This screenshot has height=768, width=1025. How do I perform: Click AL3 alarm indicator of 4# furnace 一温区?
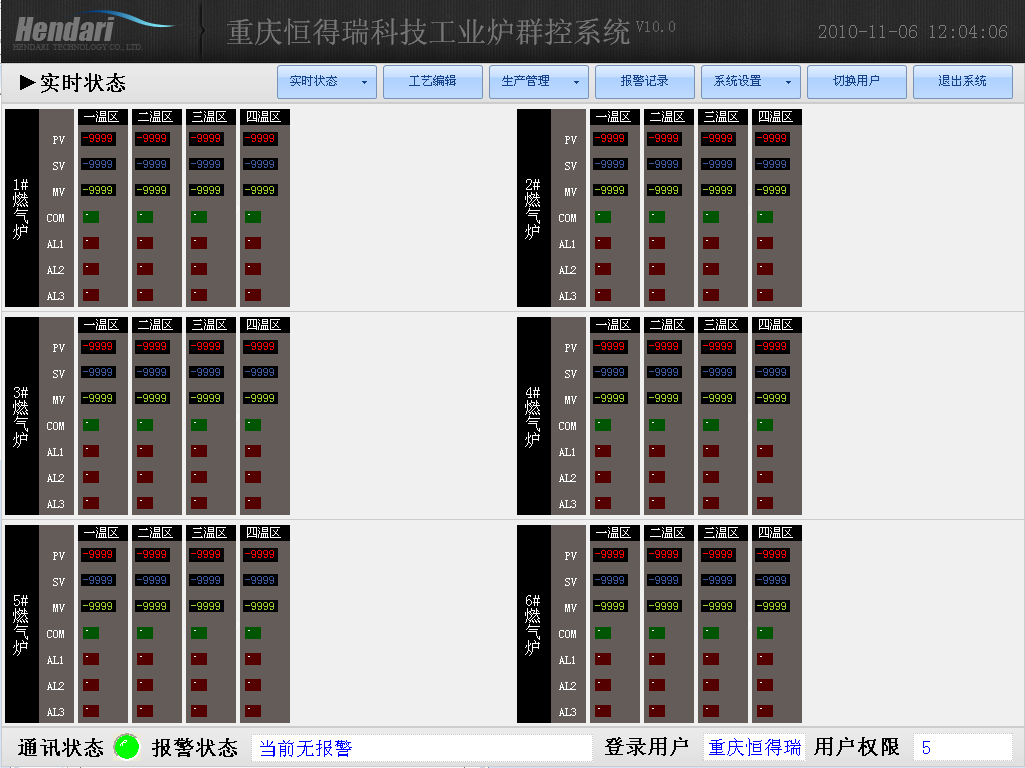tap(601, 503)
